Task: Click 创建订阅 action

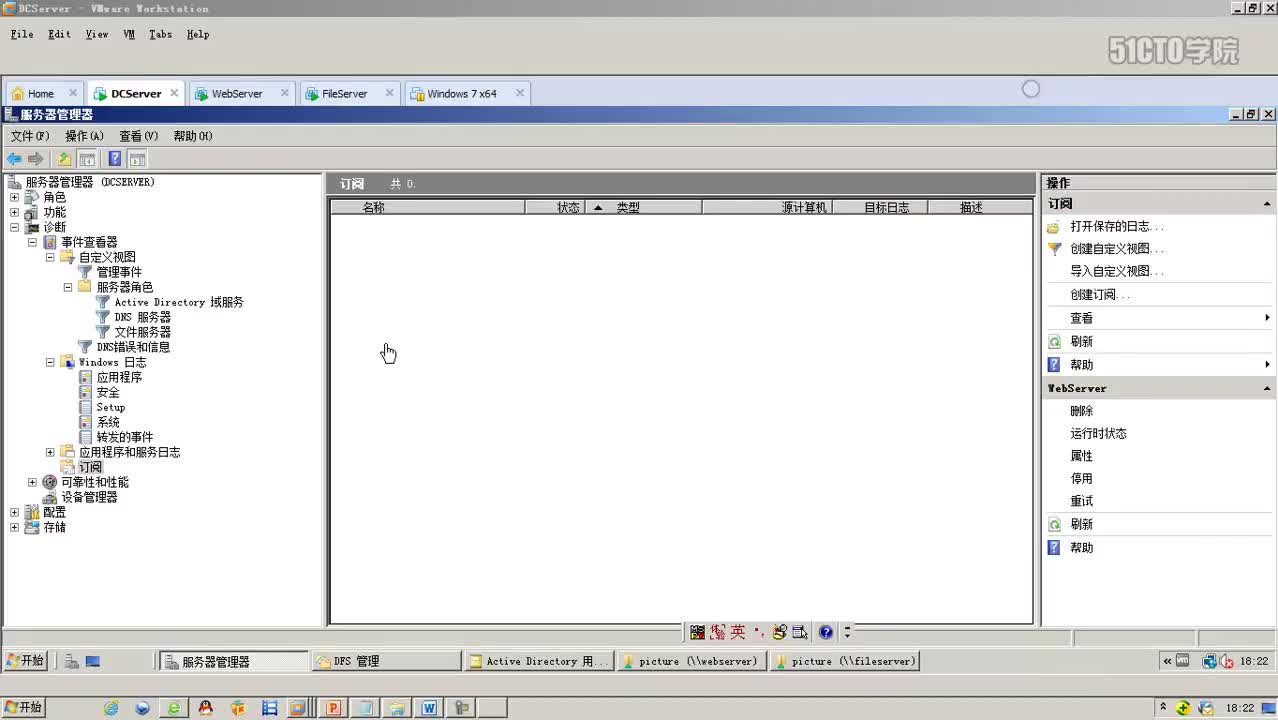Action: click(x=1100, y=295)
